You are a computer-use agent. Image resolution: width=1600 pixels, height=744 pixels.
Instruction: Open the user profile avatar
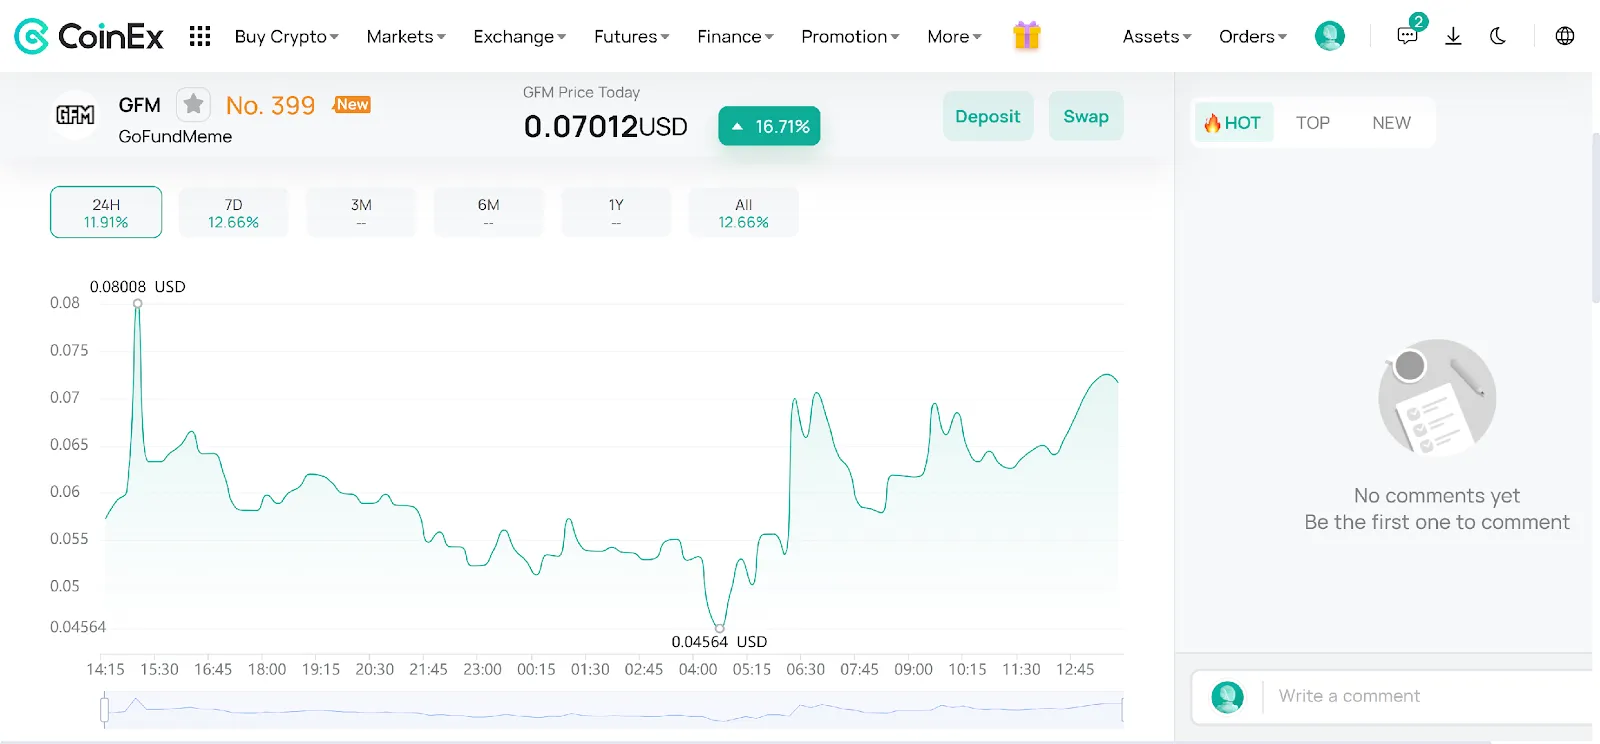[x=1329, y=36]
